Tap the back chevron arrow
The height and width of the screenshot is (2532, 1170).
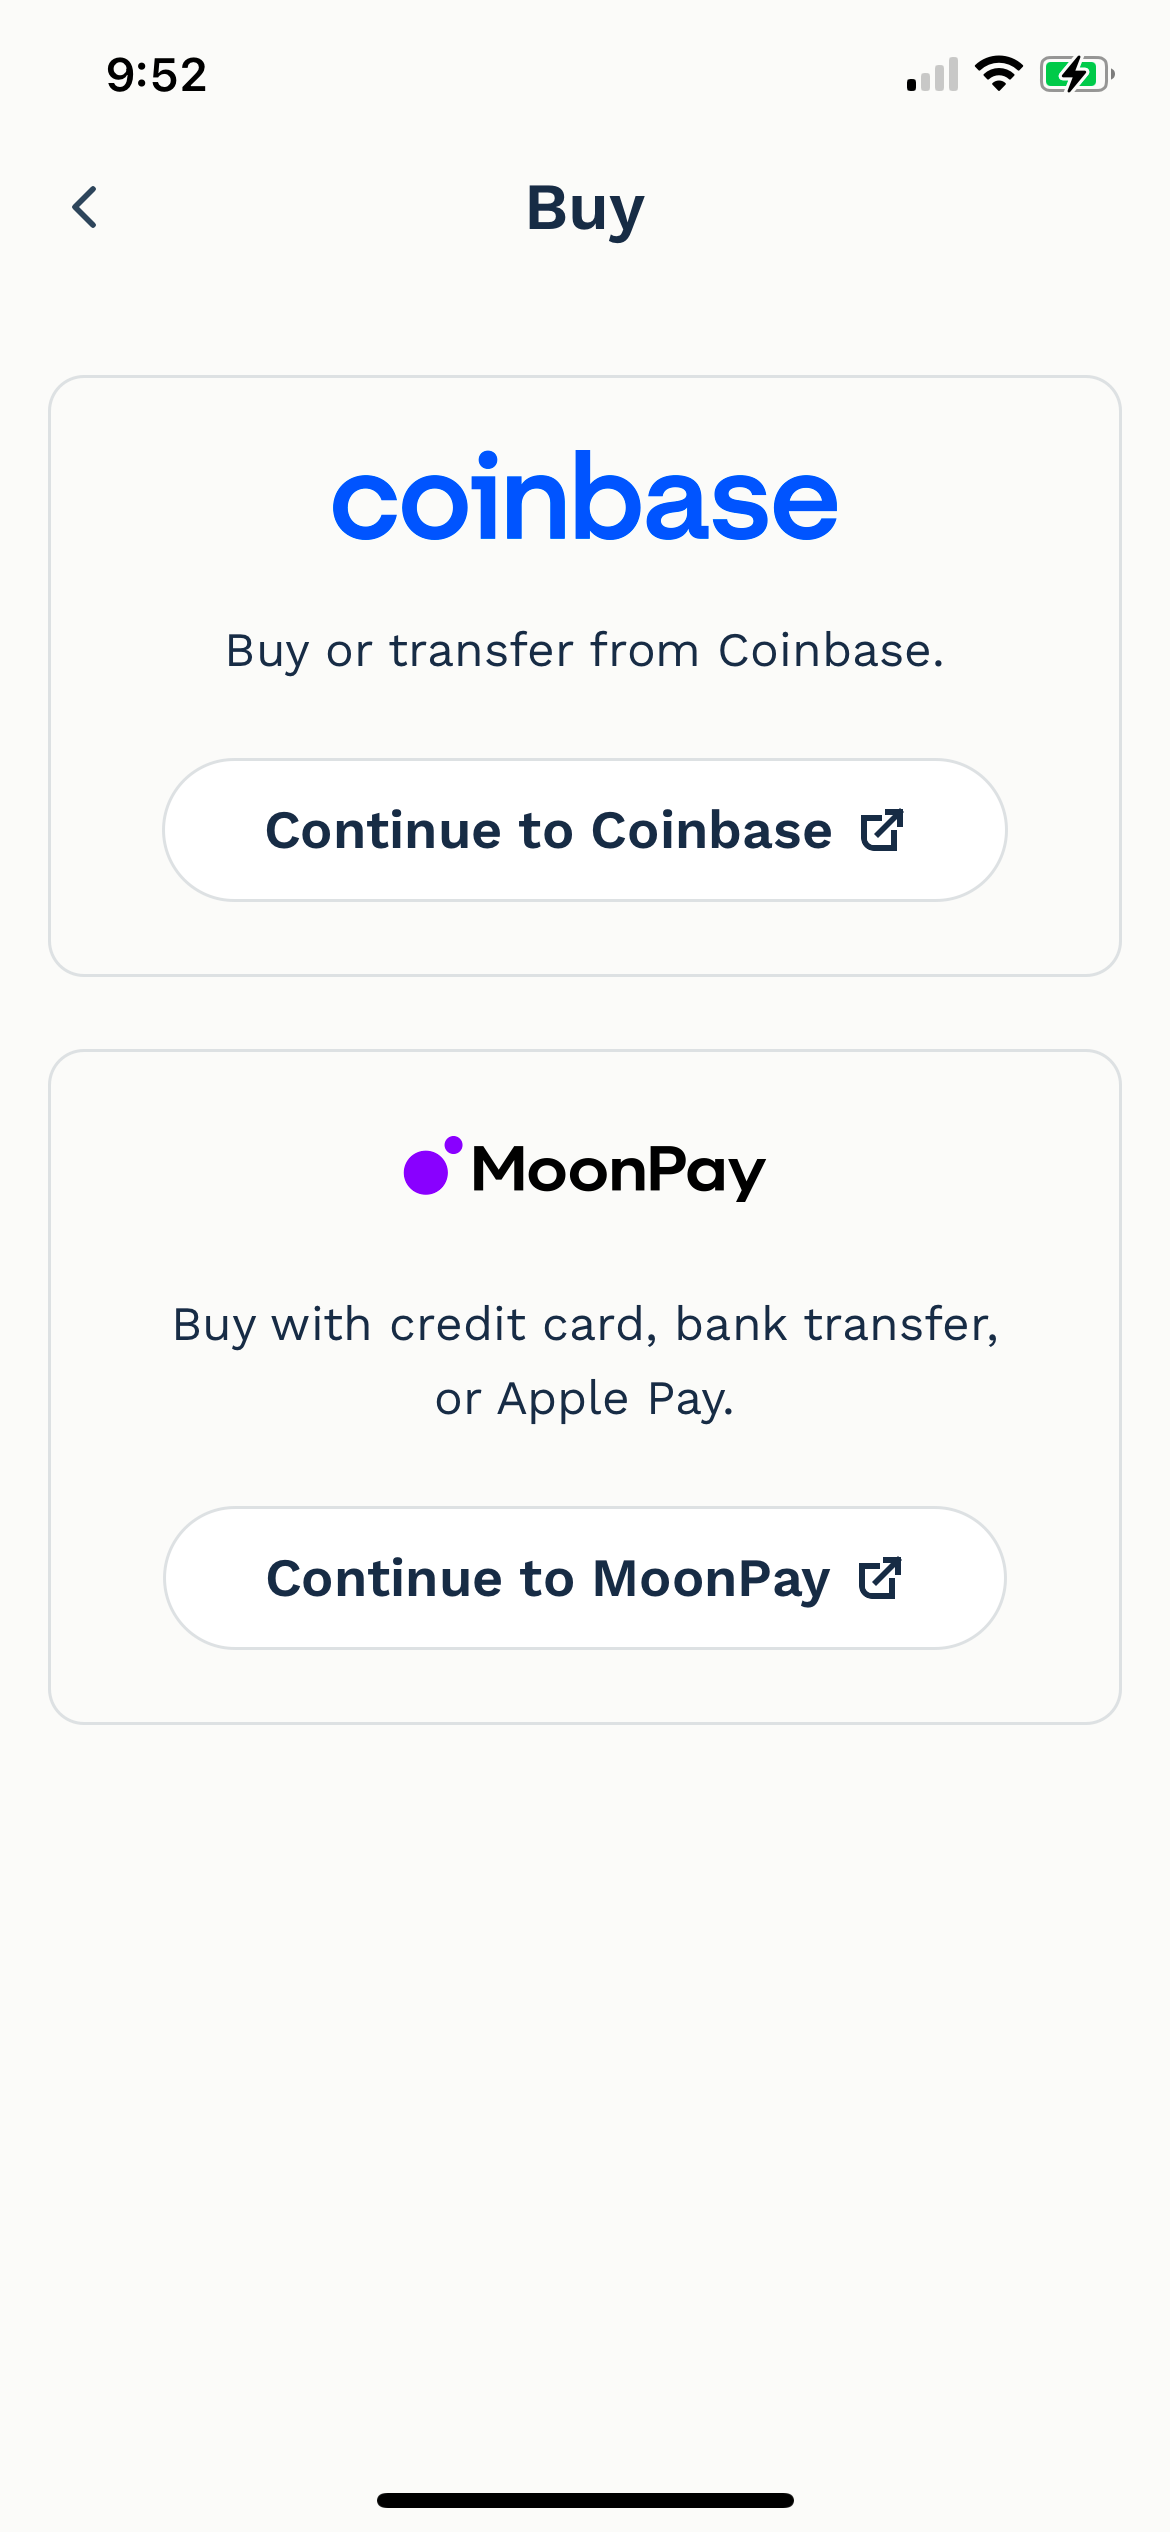click(86, 208)
